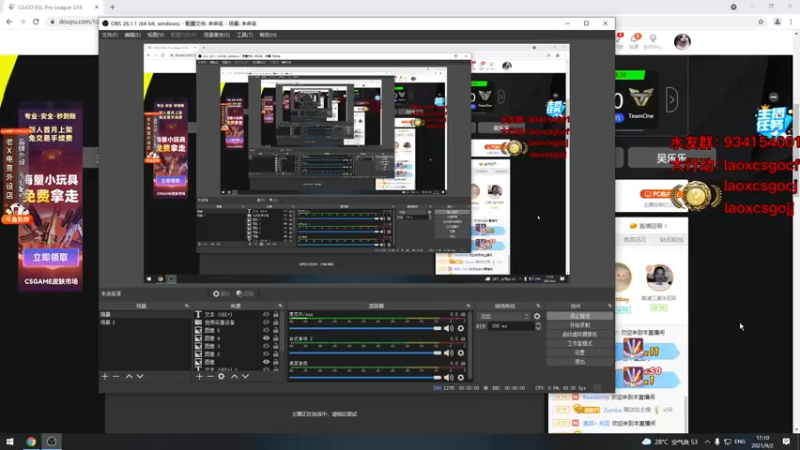This screenshot has width=800, height=450.
Task: Reload the Chrome page
Action: point(36,22)
